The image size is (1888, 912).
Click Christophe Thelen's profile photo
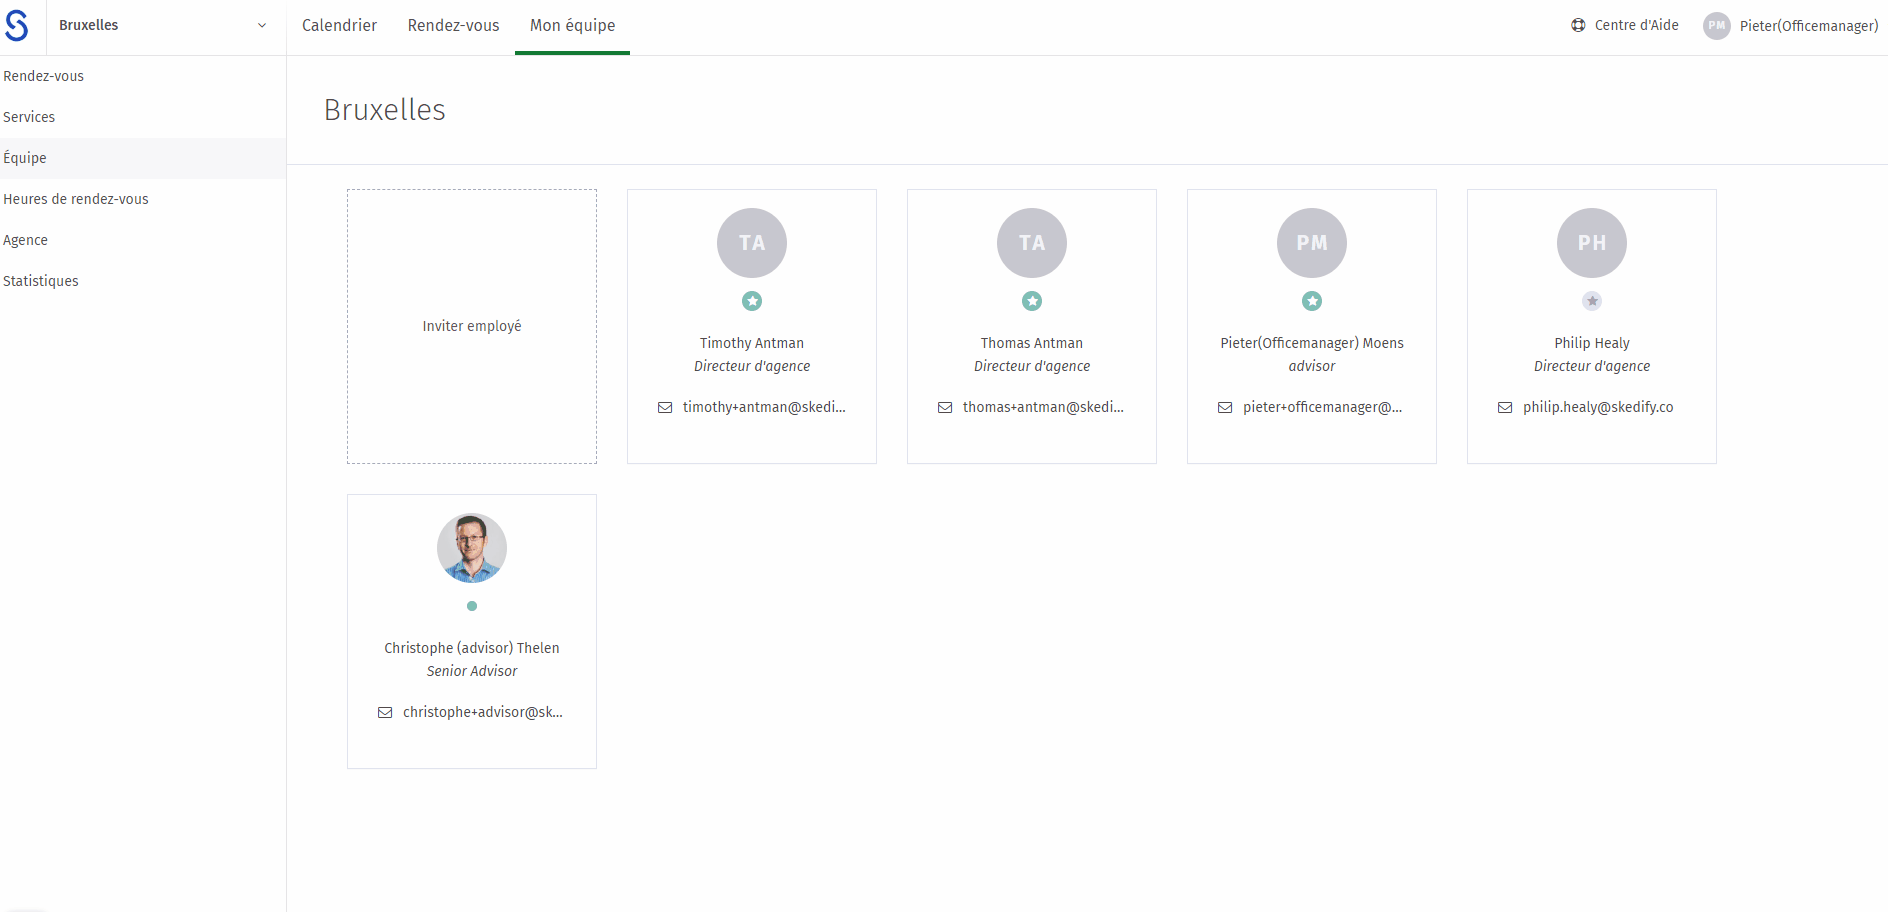coord(472,548)
